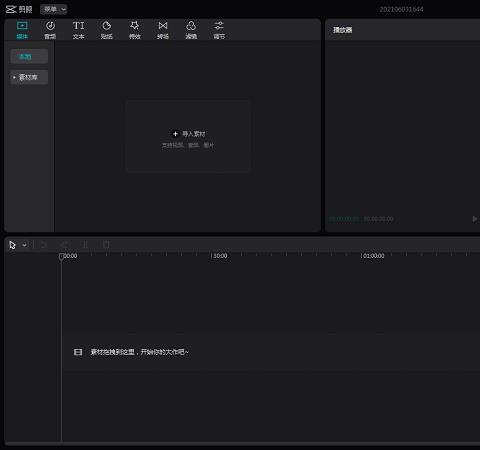Click the 导入素材 import media button
The image size is (480, 450).
click(189, 134)
